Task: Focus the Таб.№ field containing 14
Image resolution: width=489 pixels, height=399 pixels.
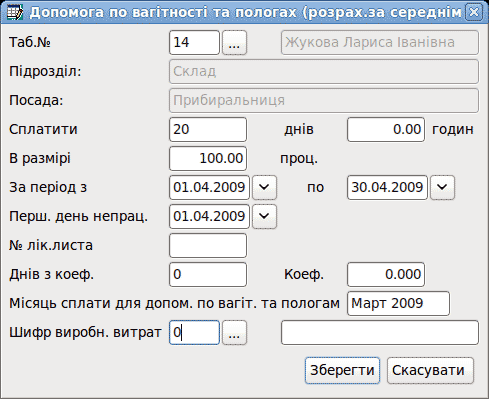Action: coord(194,42)
